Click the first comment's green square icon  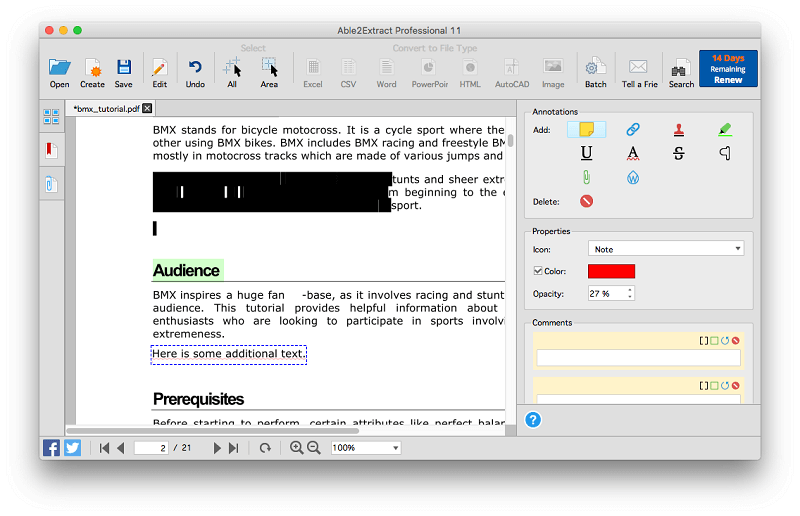714,340
